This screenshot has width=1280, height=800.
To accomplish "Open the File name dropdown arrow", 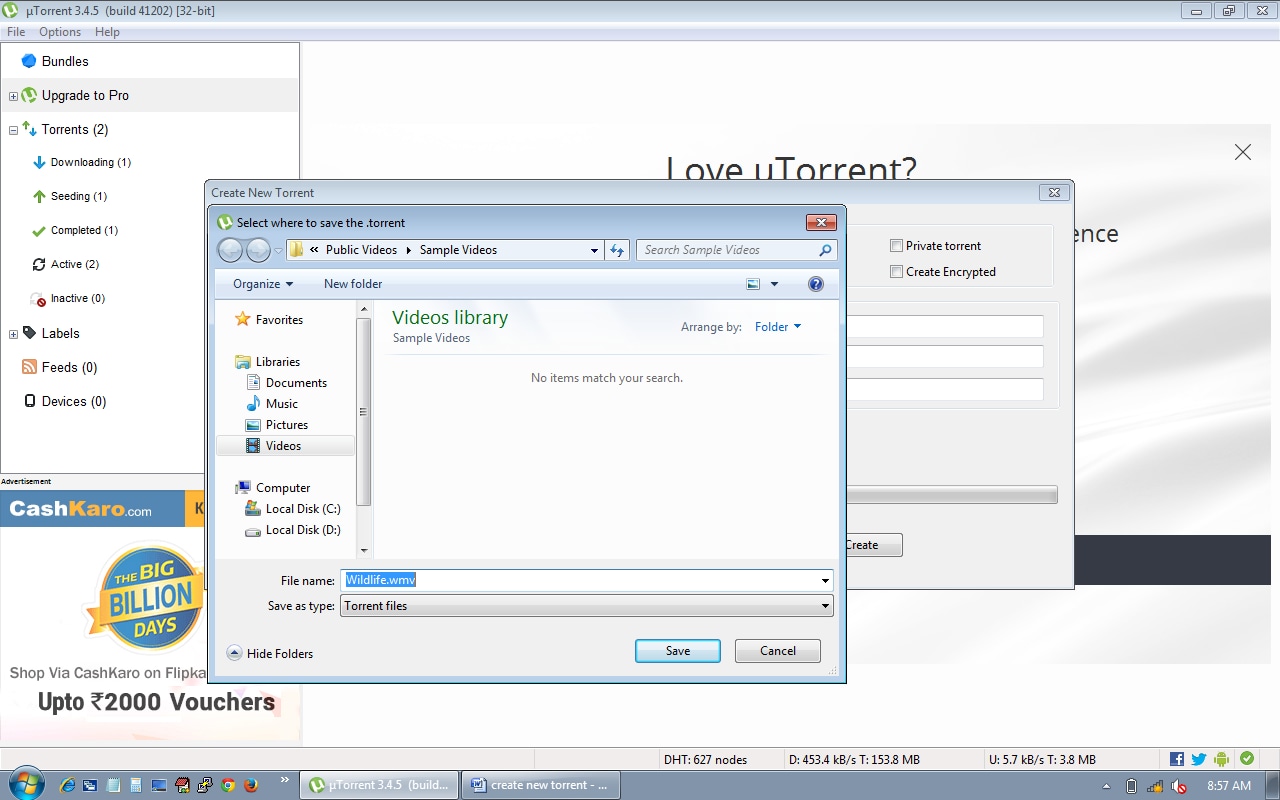I will 825,580.
